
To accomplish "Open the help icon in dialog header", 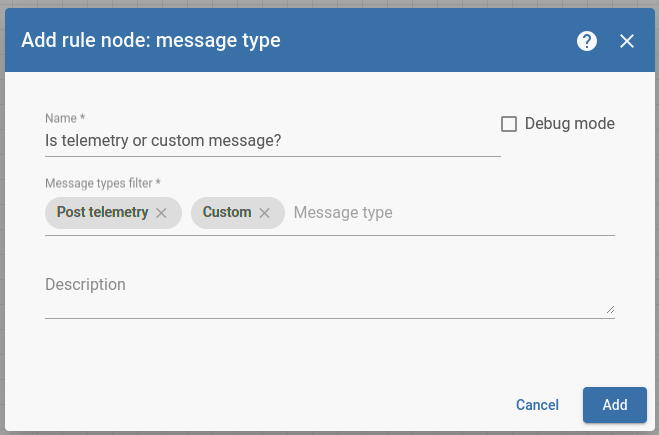I will click(587, 41).
